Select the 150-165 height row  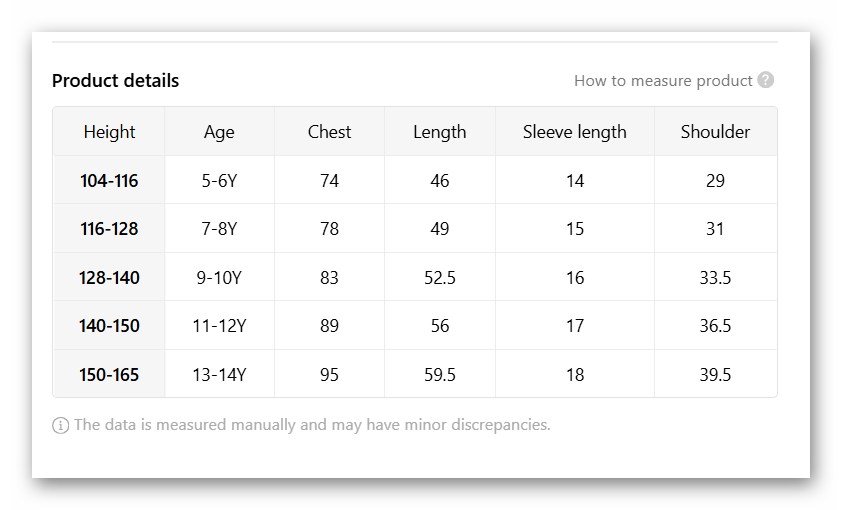109,375
